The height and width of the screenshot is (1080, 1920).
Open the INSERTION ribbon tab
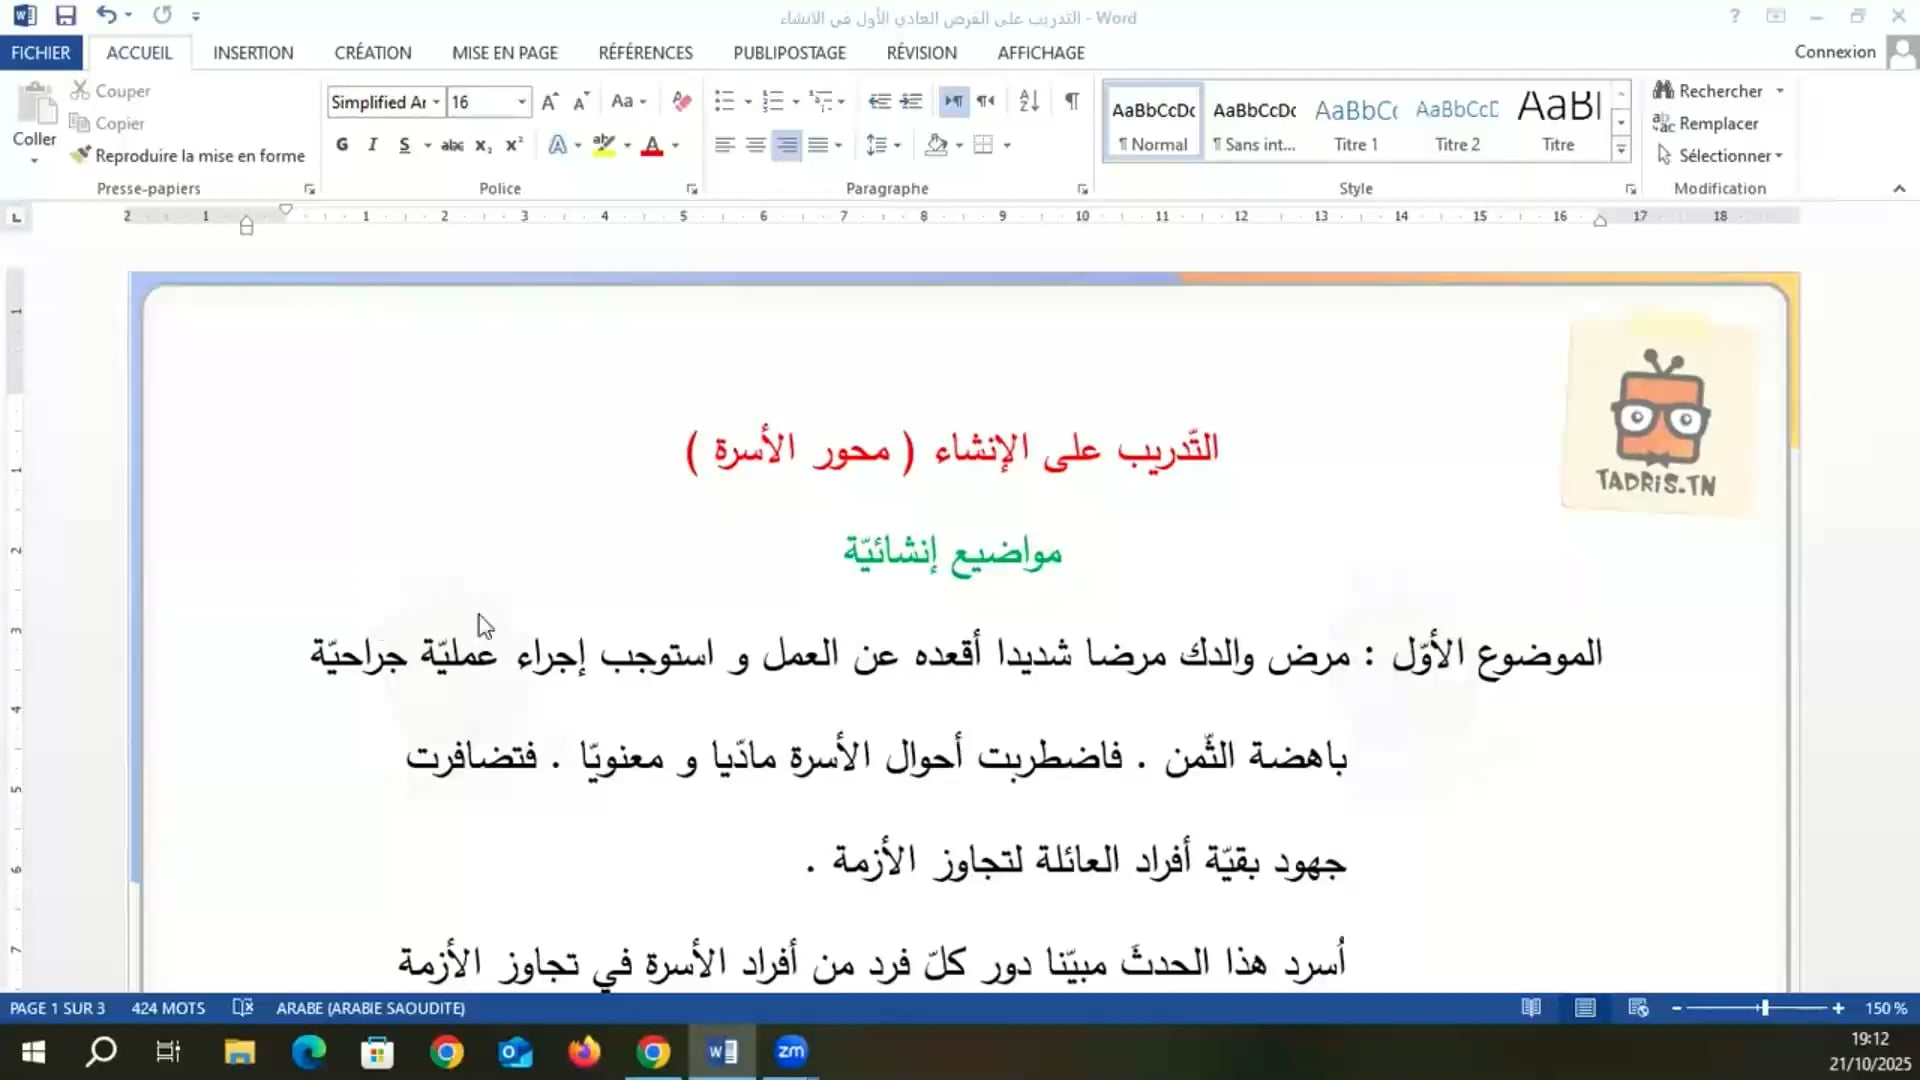click(x=253, y=53)
